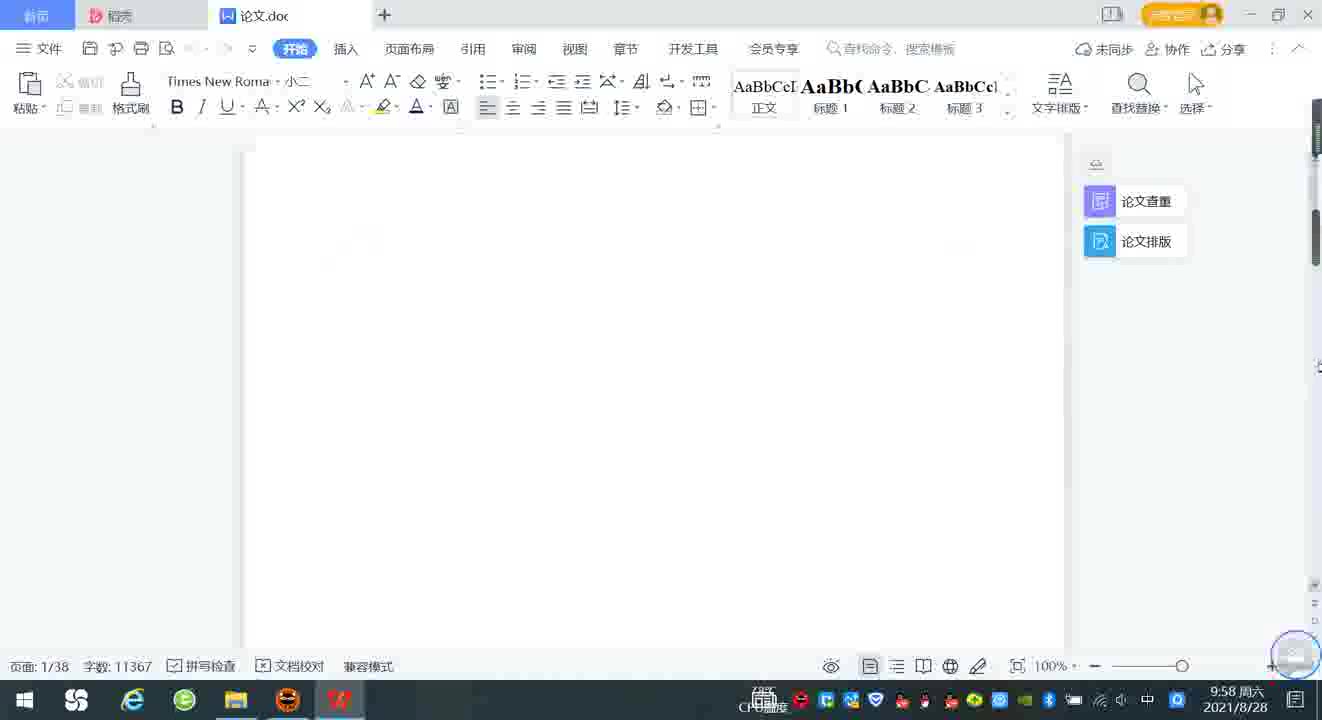Expand the borders dropdown
The image size is (1322, 720).
point(714,107)
